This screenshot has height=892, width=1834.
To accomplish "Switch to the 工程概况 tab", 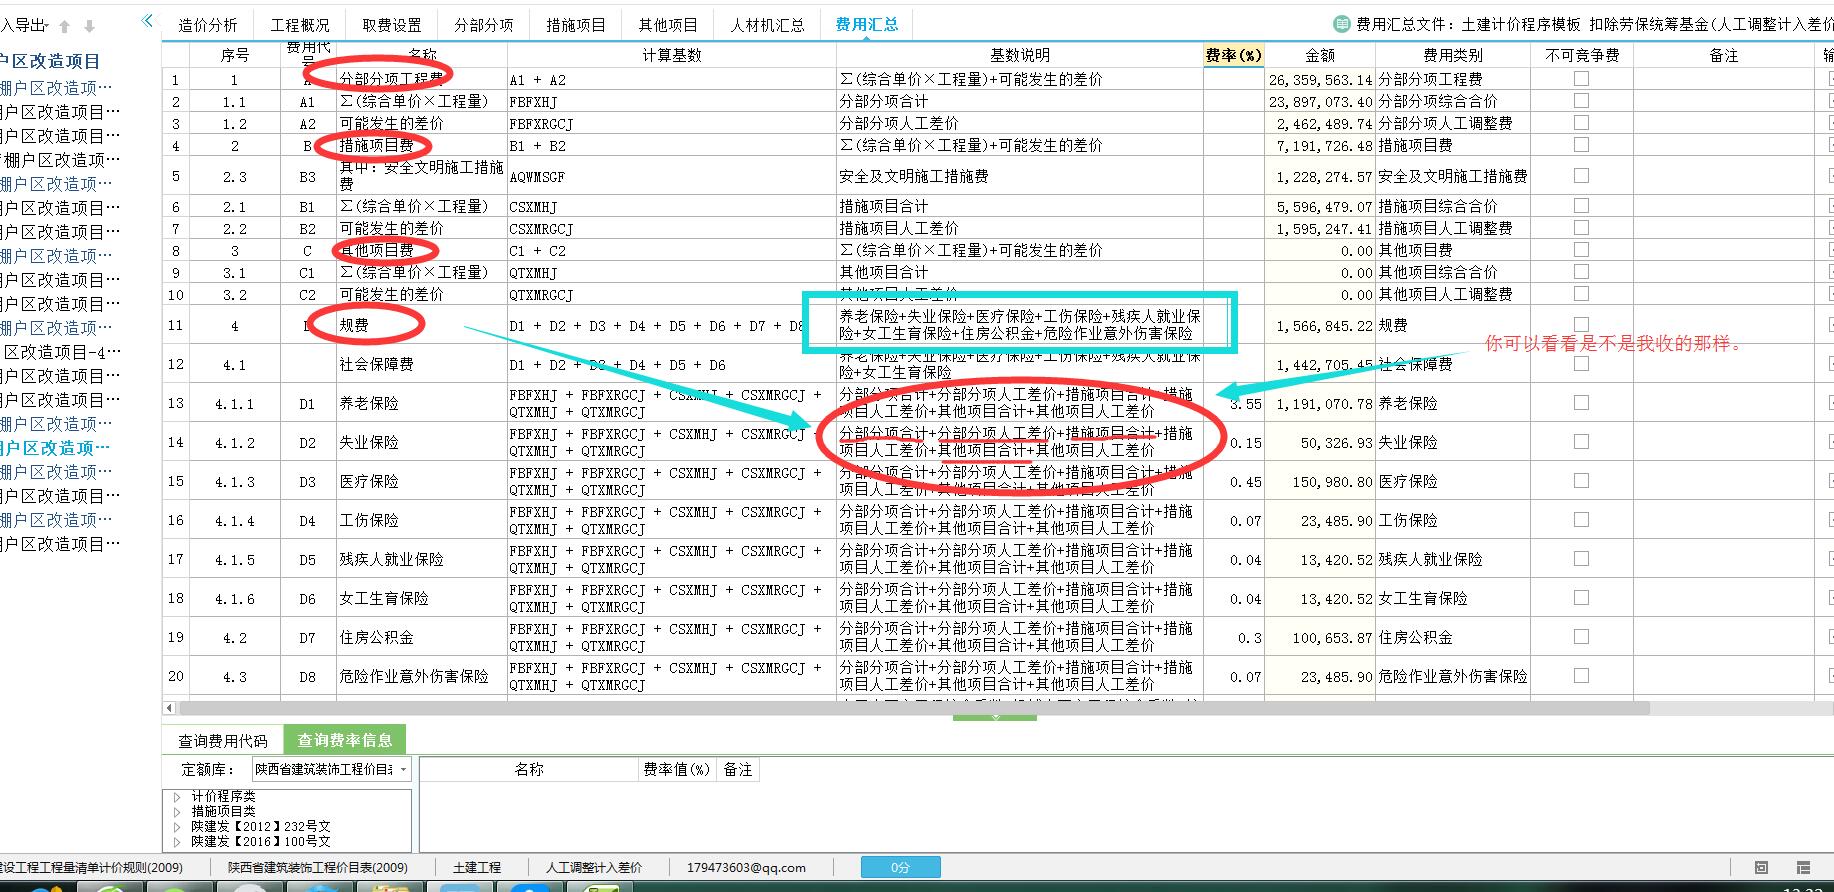I will (x=300, y=25).
